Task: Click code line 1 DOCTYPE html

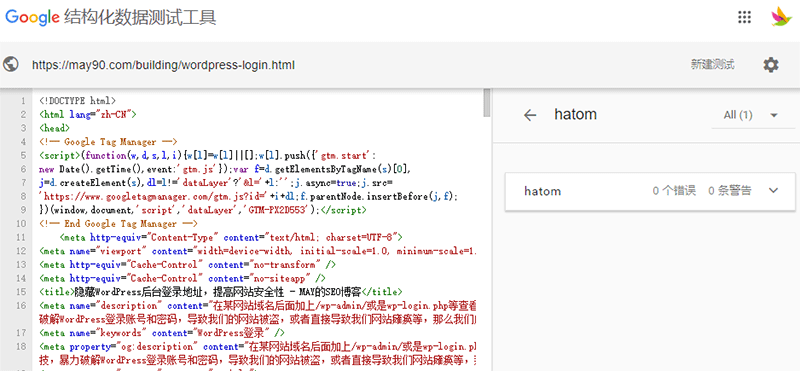Action: click(78, 101)
